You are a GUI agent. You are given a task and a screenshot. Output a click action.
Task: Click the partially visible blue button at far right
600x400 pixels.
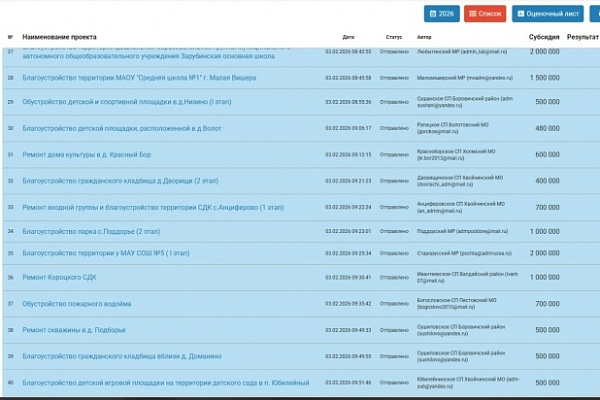coord(596,14)
